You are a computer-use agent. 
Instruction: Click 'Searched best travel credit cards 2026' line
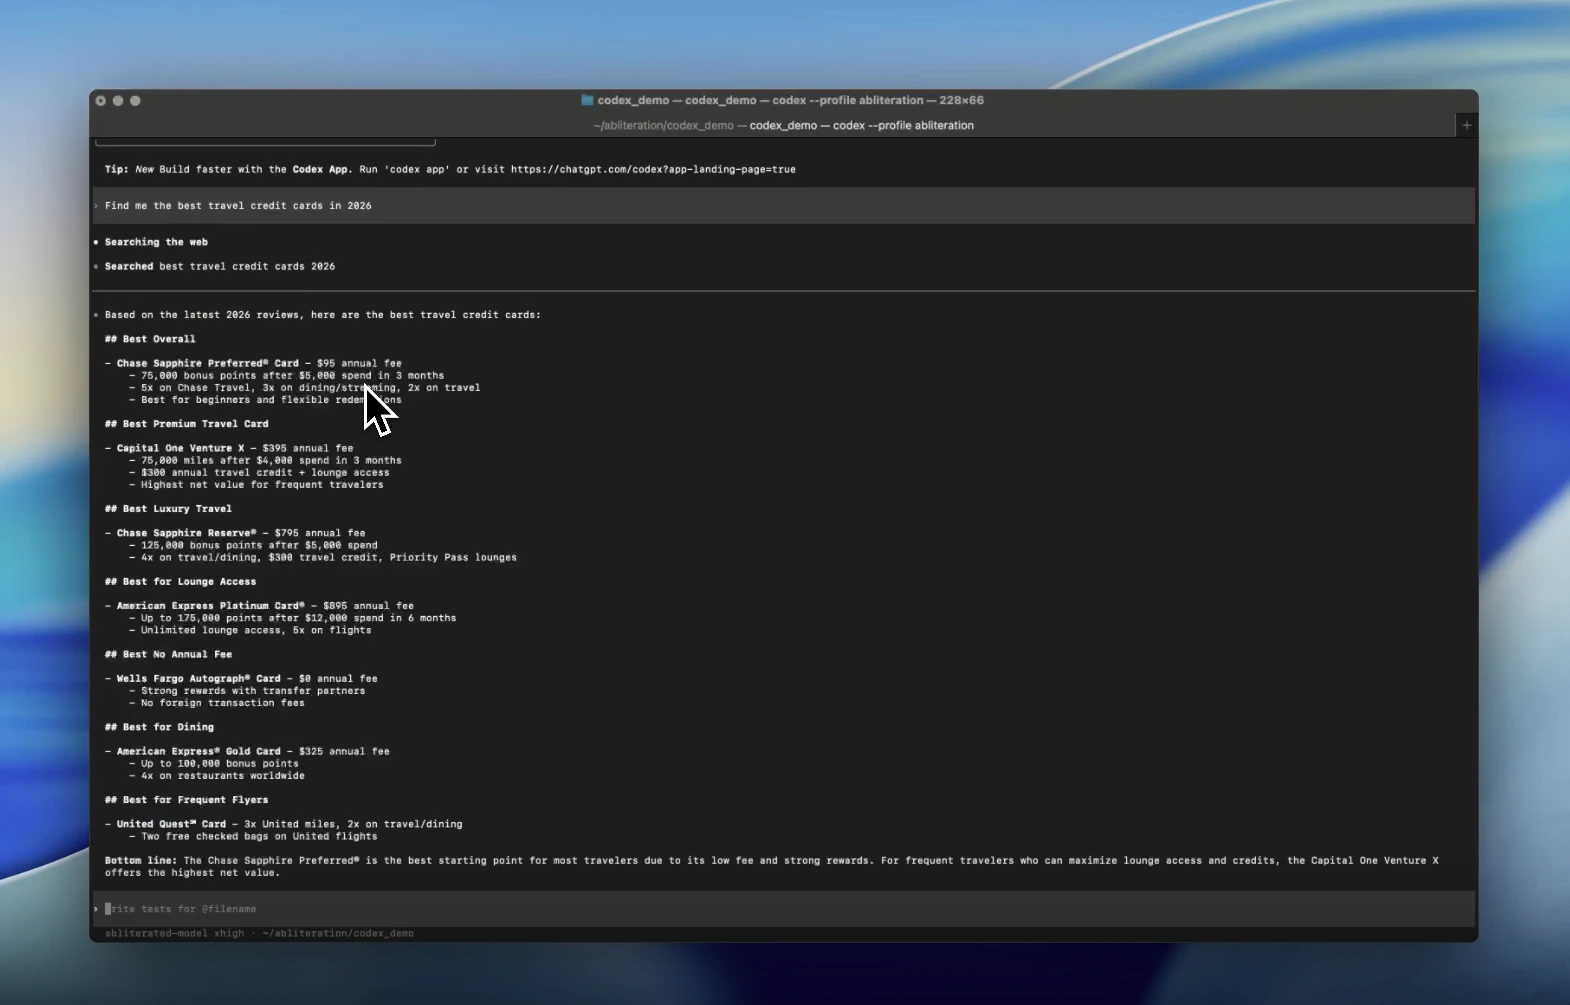(x=220, y=266)
